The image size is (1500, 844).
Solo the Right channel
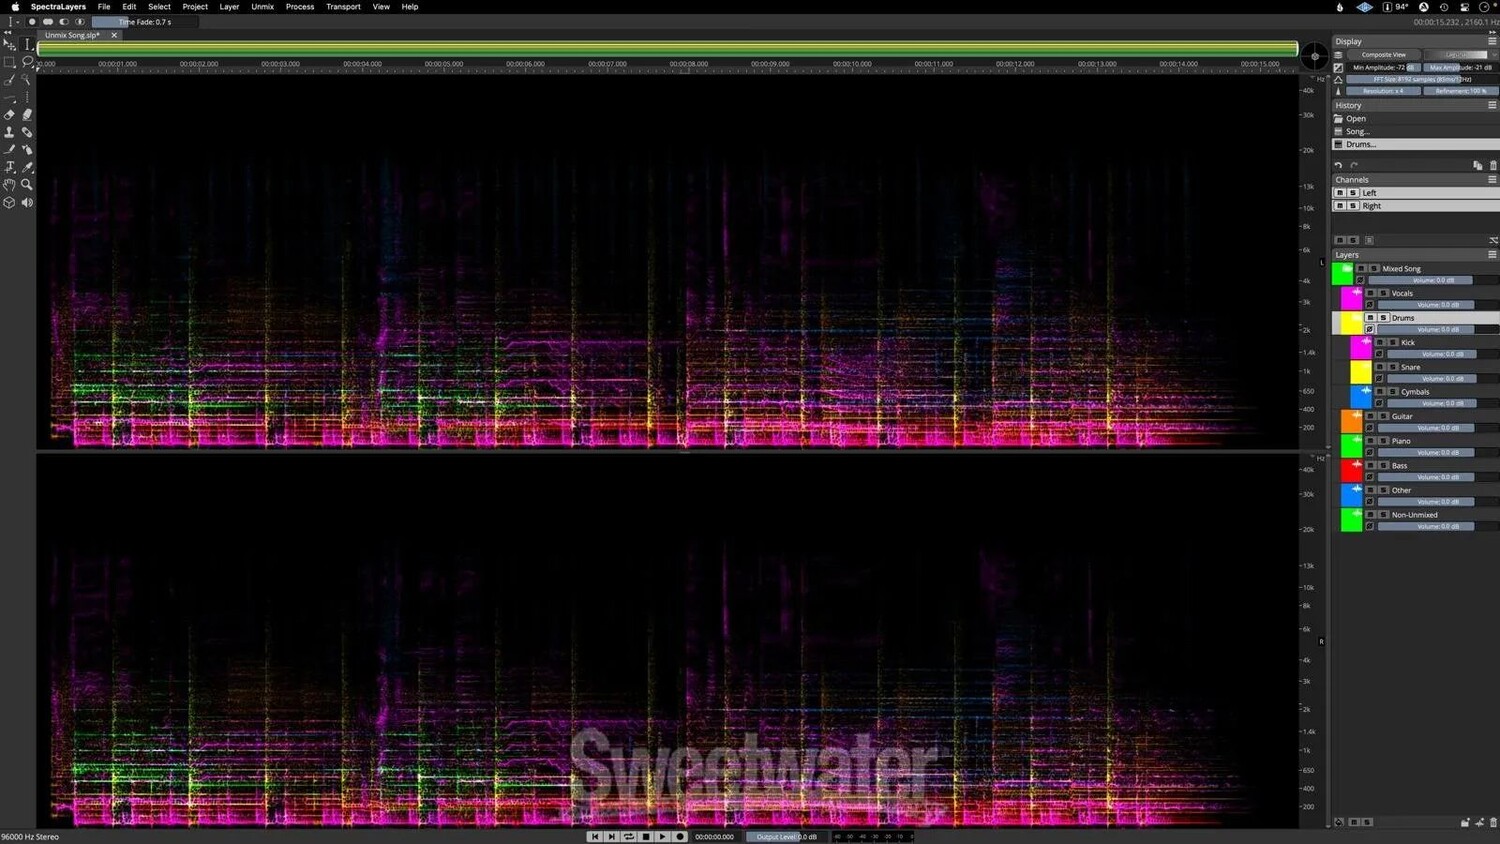pyautogui.click(x=1353, y=206)
